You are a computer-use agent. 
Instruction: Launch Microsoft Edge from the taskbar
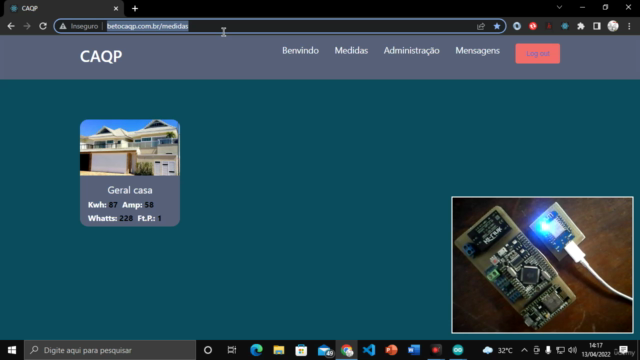coord(256,350)
